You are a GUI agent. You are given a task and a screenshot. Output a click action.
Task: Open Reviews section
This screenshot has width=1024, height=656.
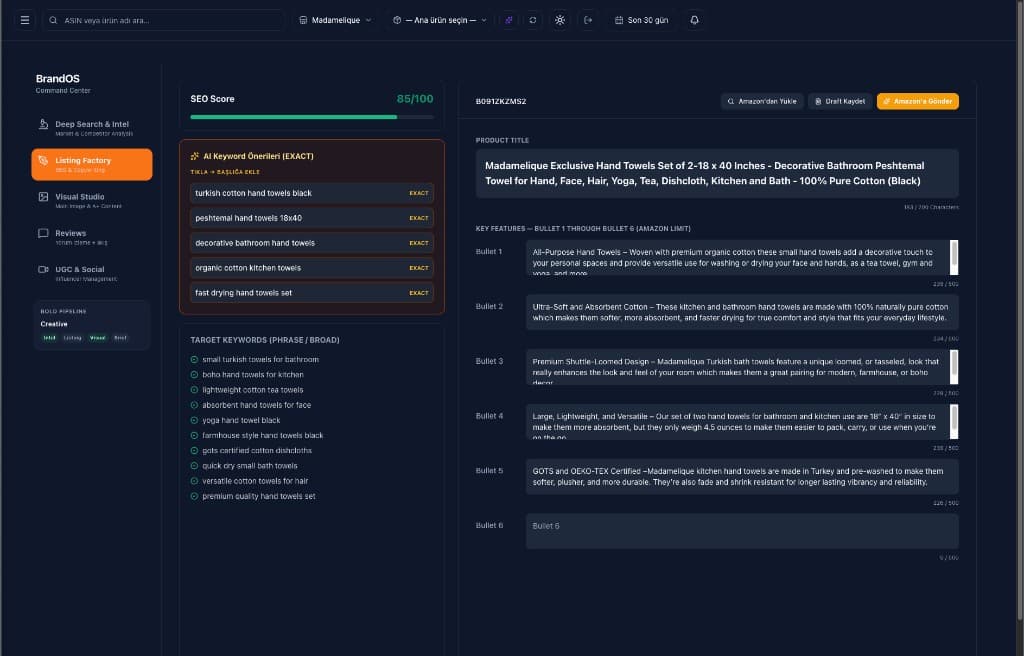tap(91, 237)
